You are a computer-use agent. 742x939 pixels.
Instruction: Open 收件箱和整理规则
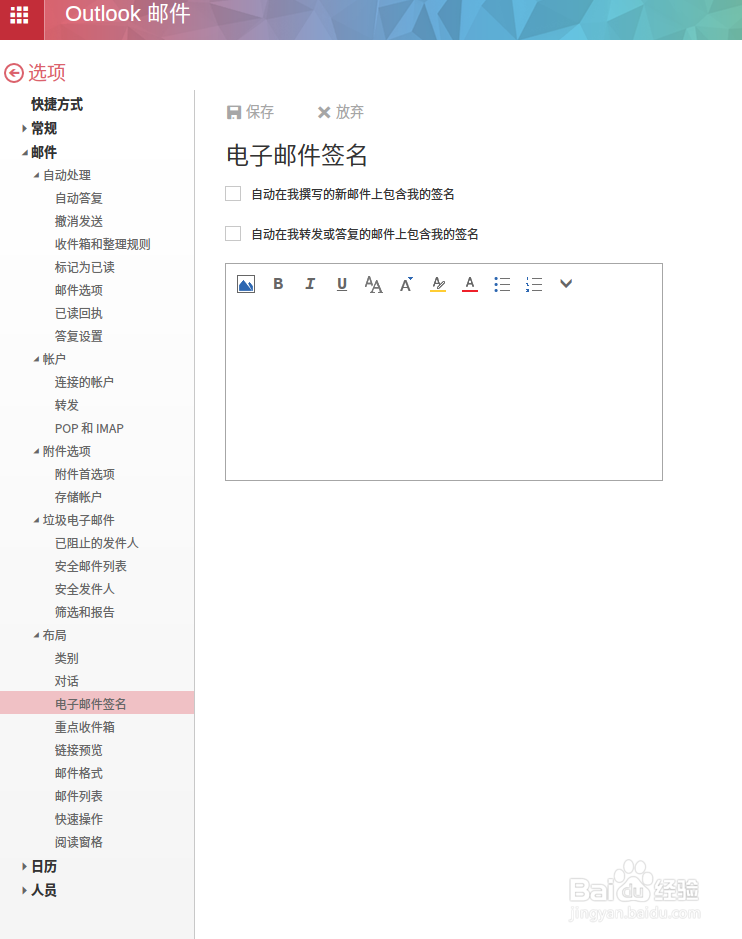[x=102, y=244]
